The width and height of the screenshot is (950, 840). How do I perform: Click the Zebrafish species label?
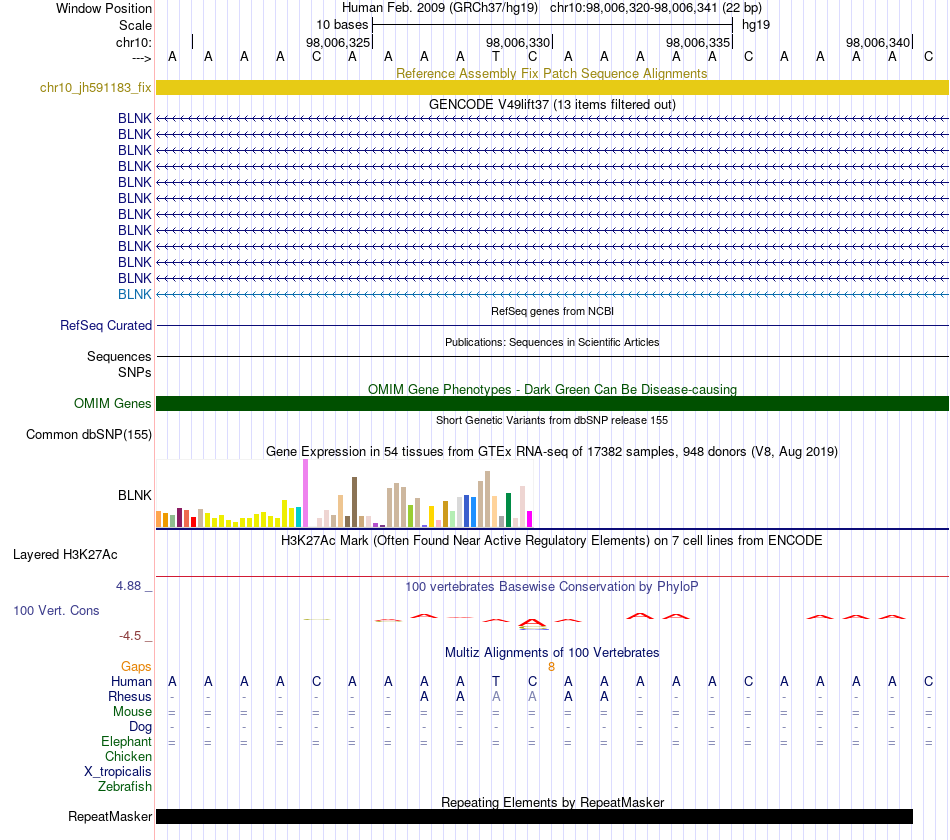(x=125, y=787)
